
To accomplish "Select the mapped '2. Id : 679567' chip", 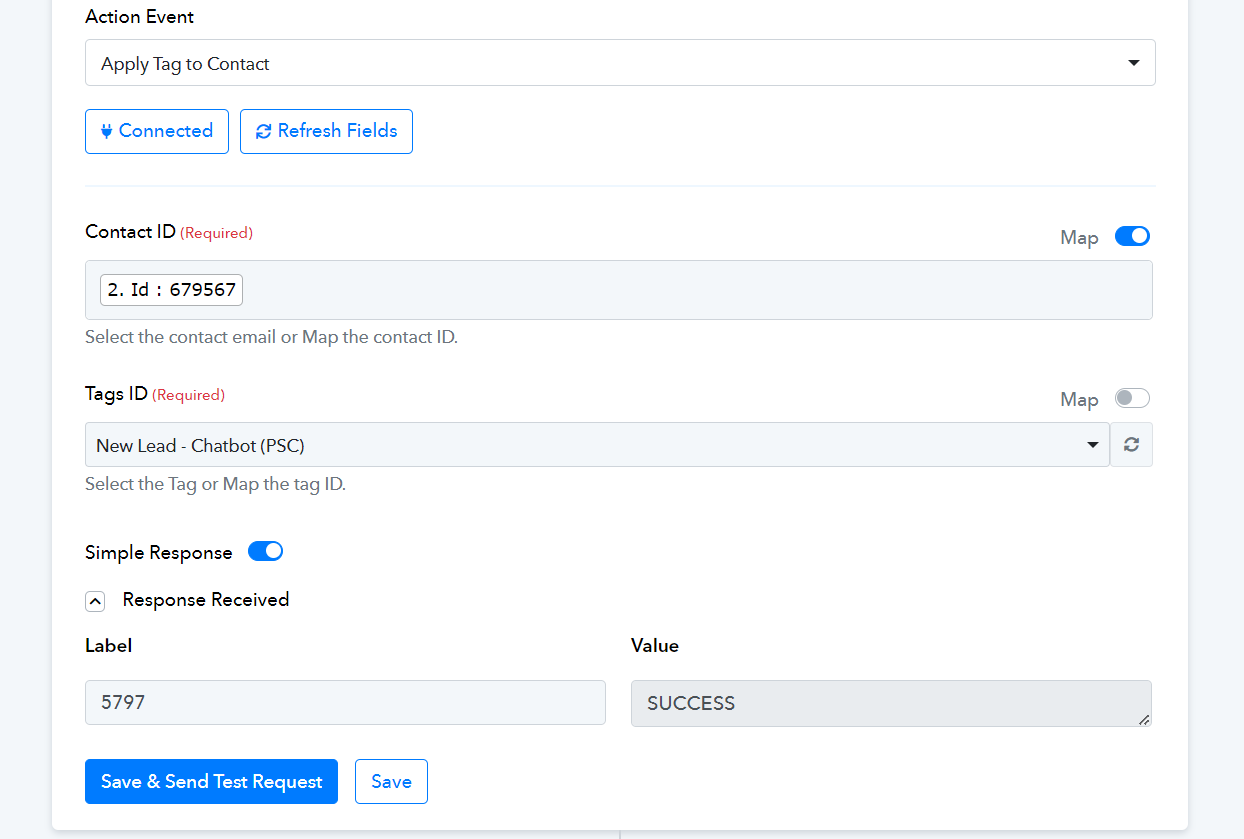I will coord(171,290).
